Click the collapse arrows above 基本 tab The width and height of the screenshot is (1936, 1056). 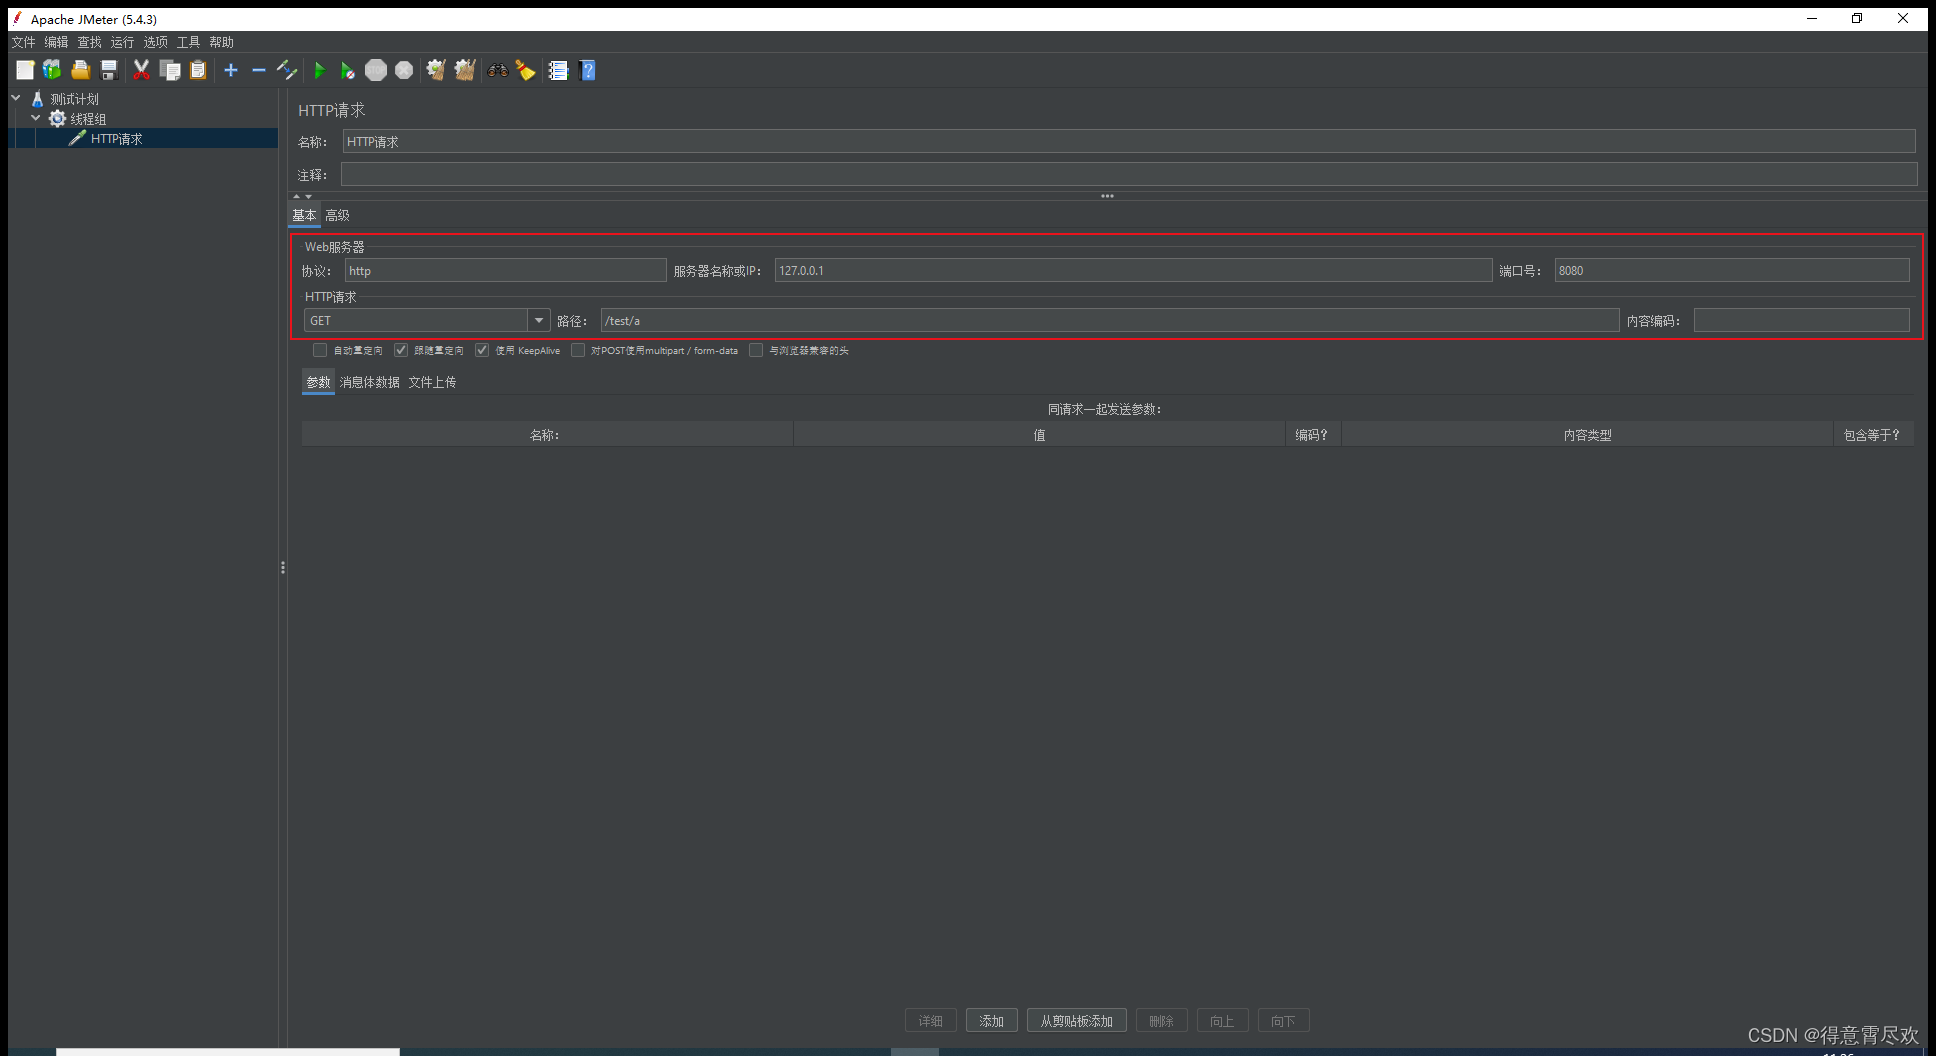click(x=303, y=196)
